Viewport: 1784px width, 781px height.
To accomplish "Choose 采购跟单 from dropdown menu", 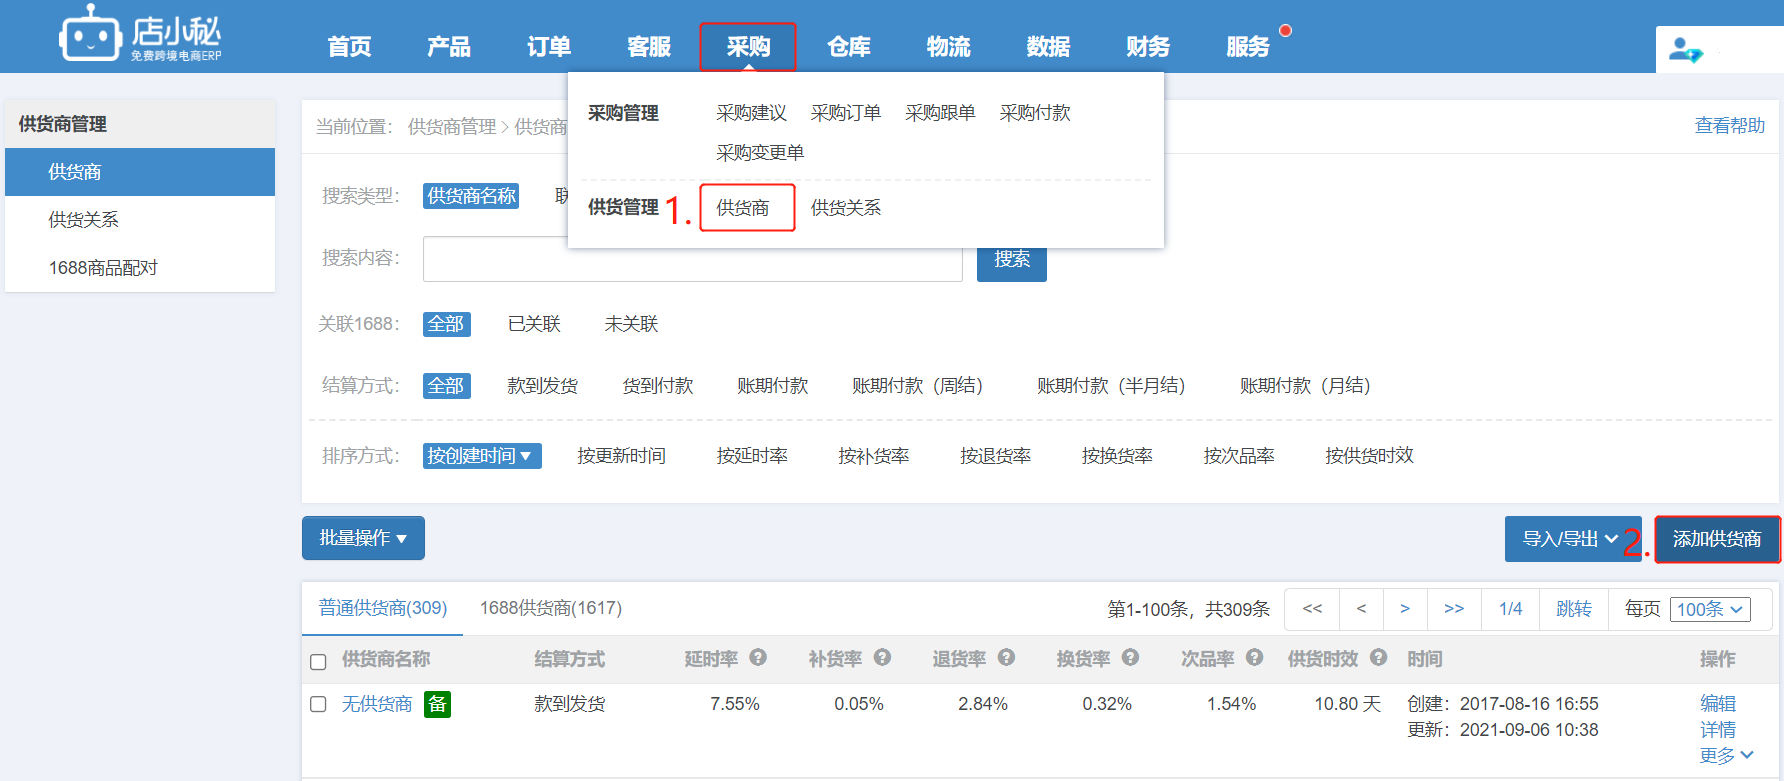I will [x=940, y=113].
